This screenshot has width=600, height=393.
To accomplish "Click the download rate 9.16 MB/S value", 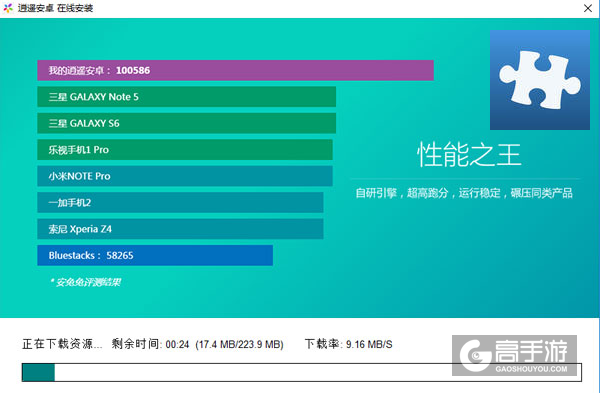I will pos(369,344).
